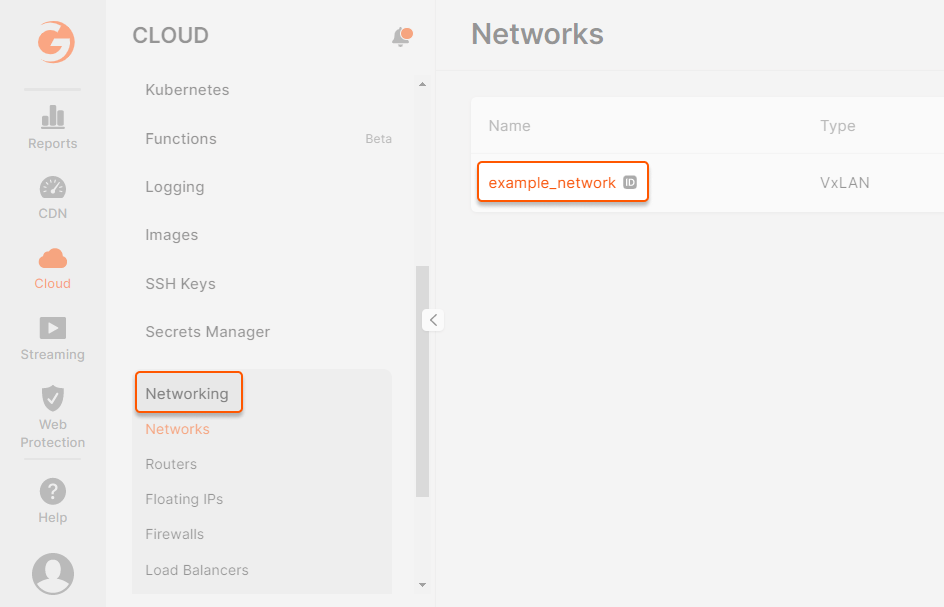Open example_network details link

pos(552,182)
